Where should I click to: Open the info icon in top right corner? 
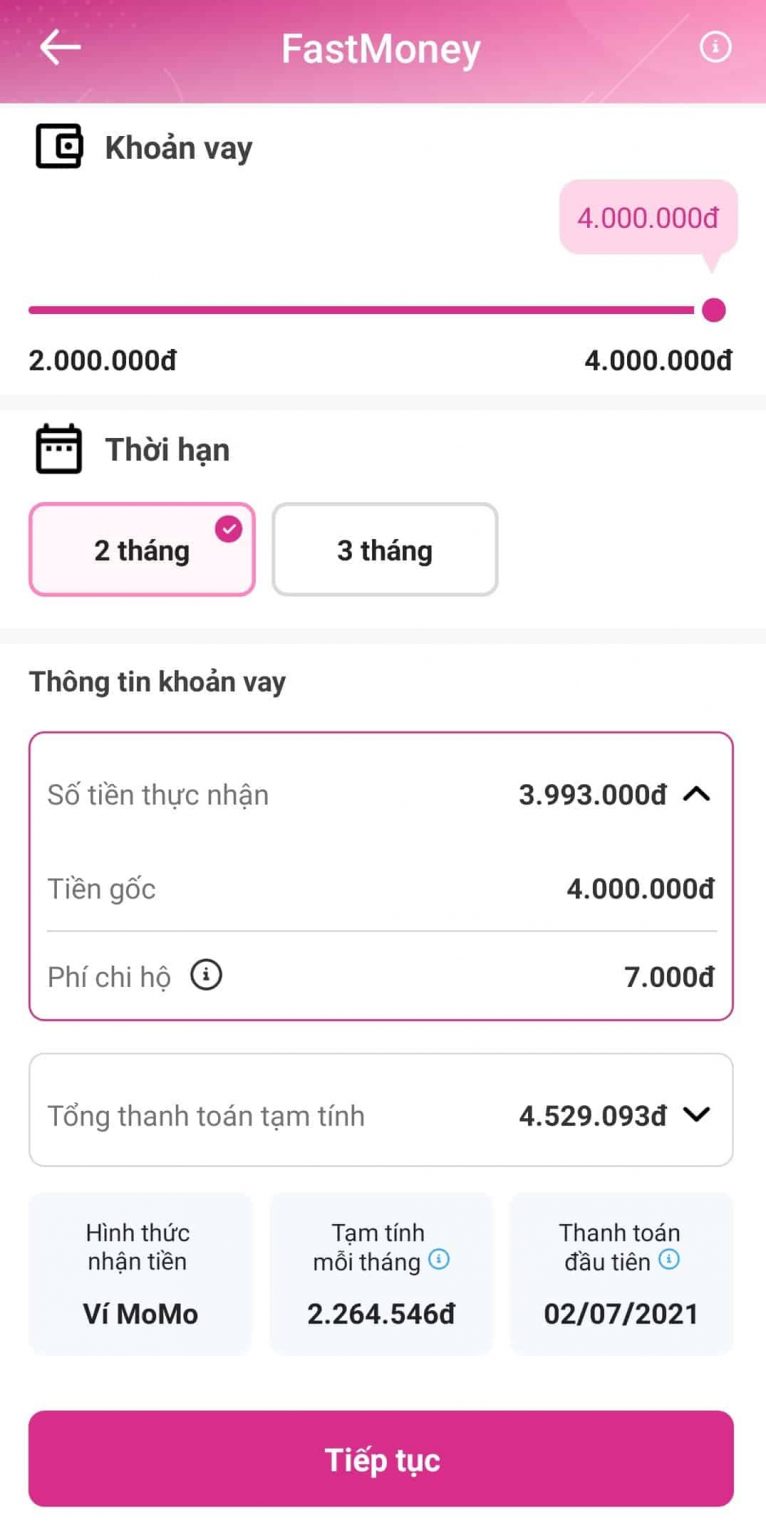[x=716, y=46]
